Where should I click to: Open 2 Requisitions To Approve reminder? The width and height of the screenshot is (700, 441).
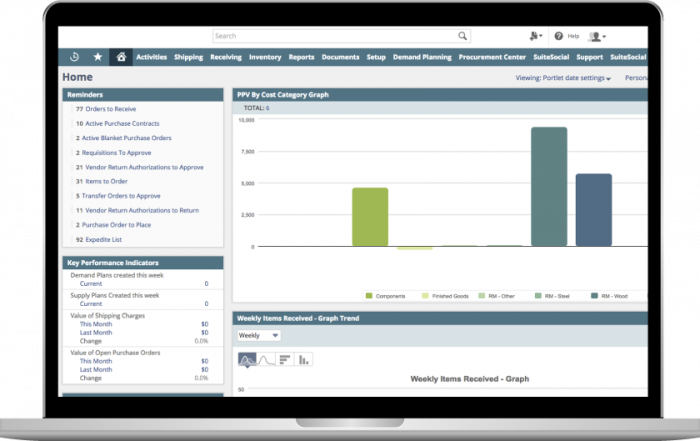113,153
